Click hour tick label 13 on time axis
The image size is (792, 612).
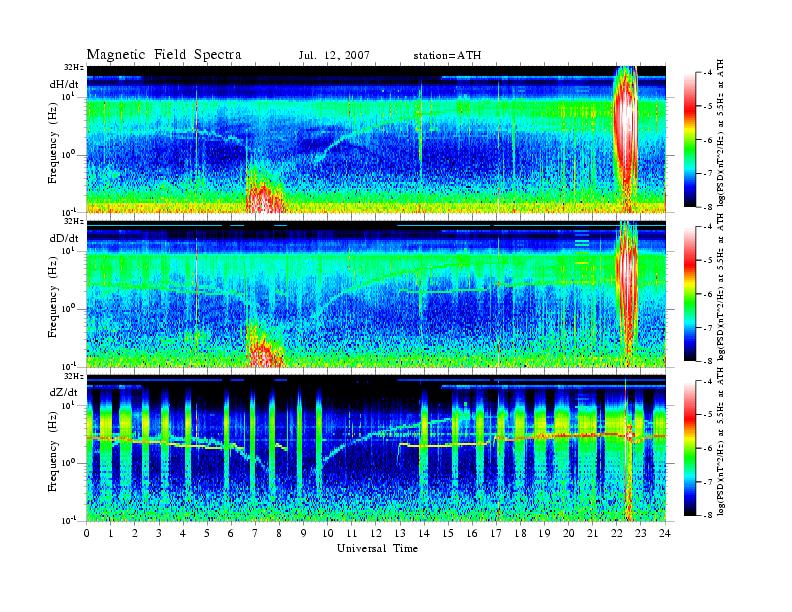(400, 533)
